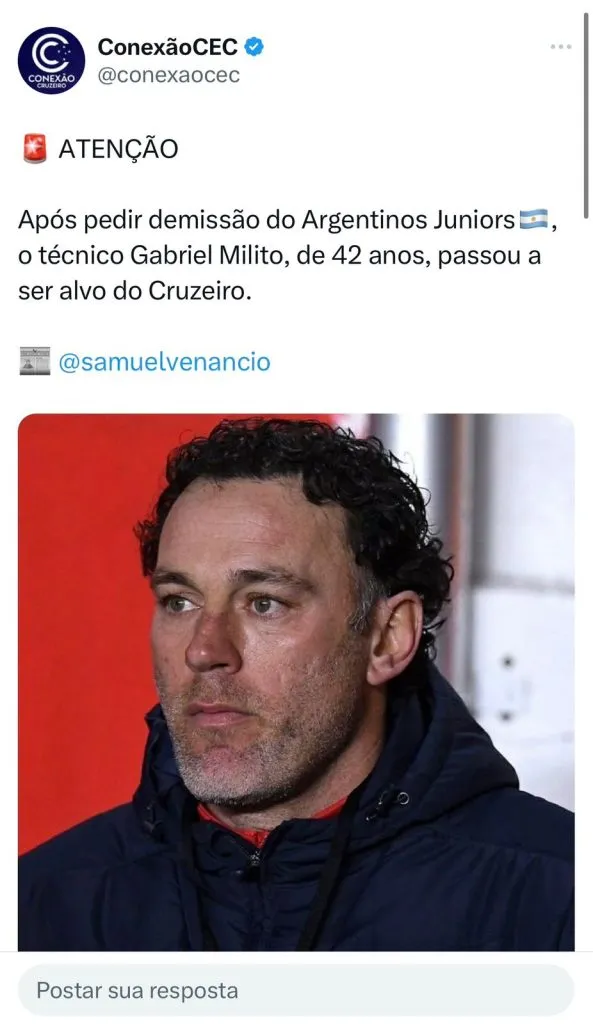593x1024 pixels.
Task: Open the ConexãoCEC profile avatar
Action: coord(51,61)
